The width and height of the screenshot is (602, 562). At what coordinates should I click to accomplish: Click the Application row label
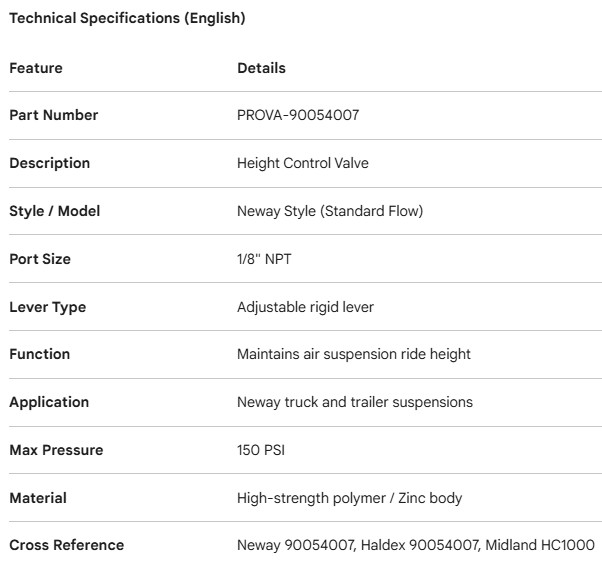point(49,402)
